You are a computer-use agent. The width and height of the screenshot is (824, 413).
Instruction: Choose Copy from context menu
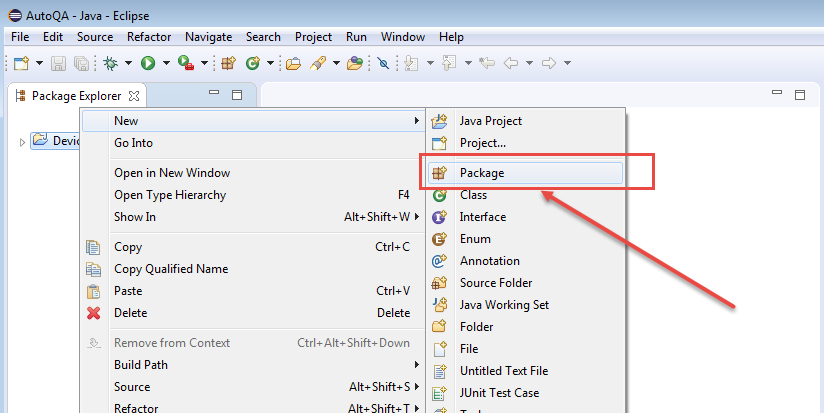point(253,247)
